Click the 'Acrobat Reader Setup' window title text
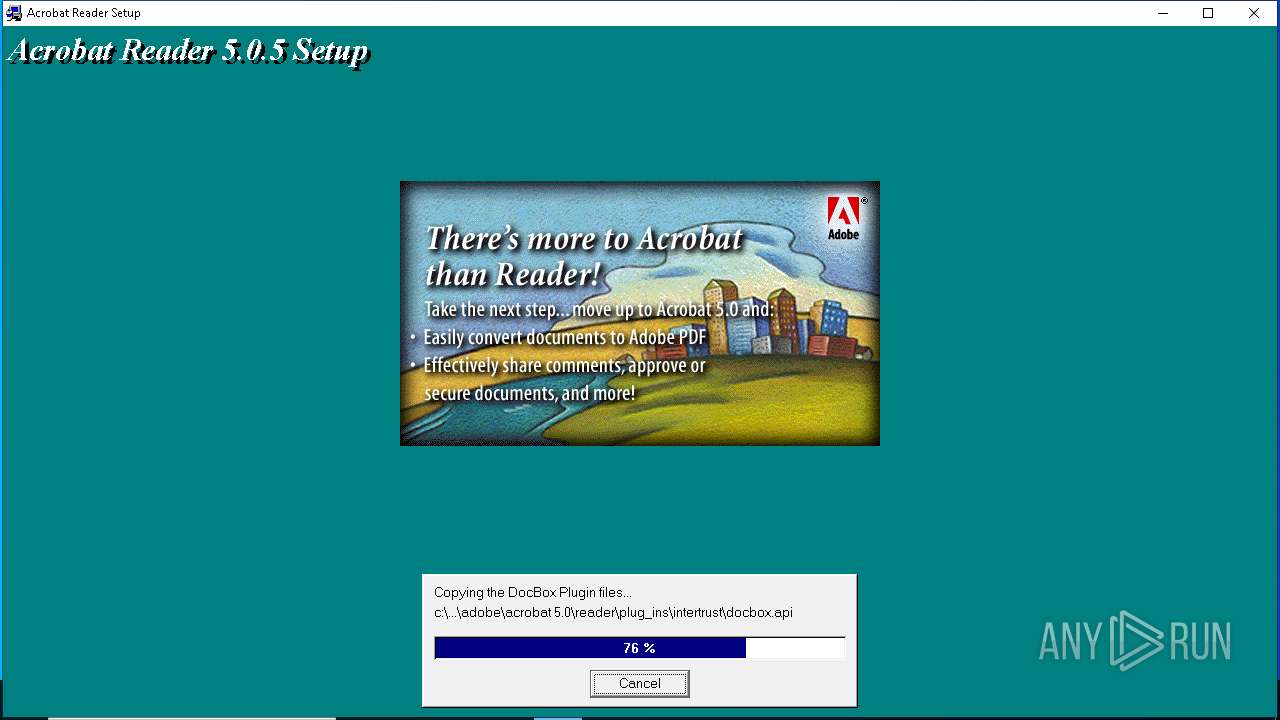The height and width of the screenshot is (720, 1280). click(84, 13)
